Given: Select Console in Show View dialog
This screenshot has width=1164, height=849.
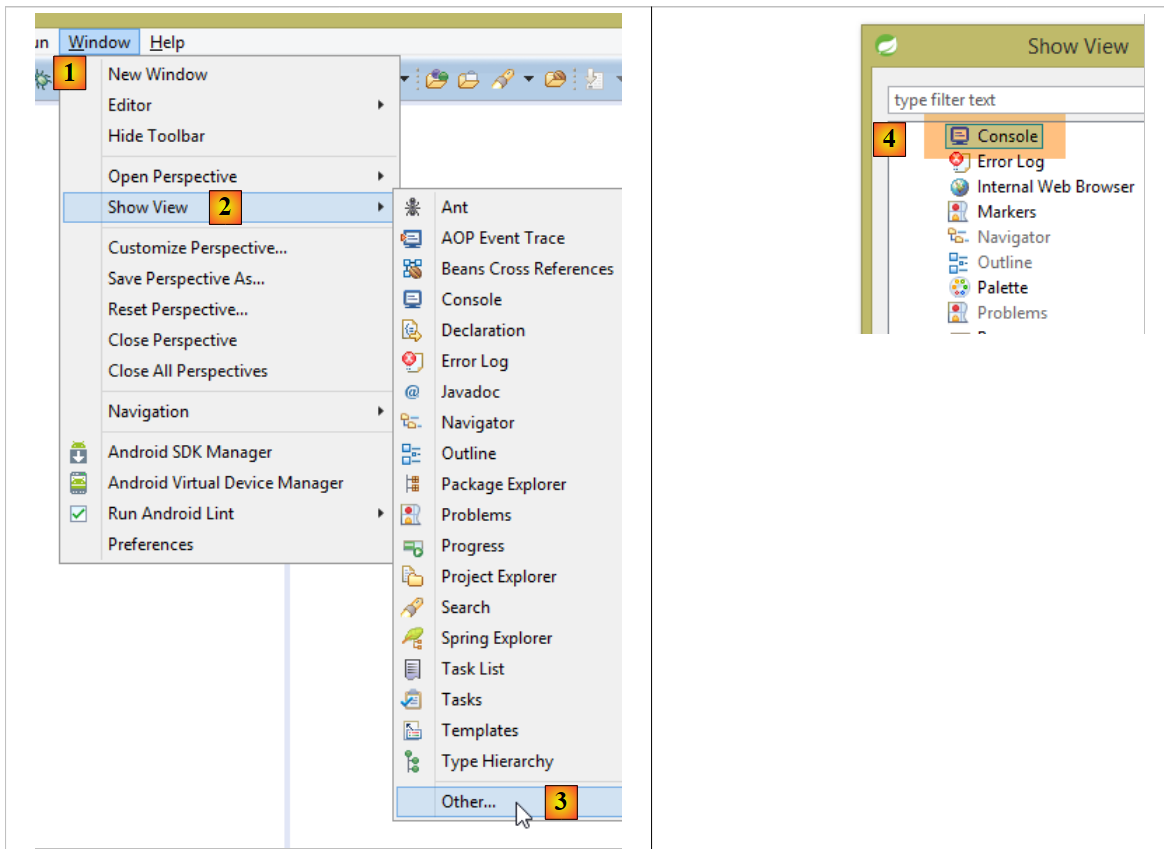Looking at the screenshot, I should click(1007, 136).
